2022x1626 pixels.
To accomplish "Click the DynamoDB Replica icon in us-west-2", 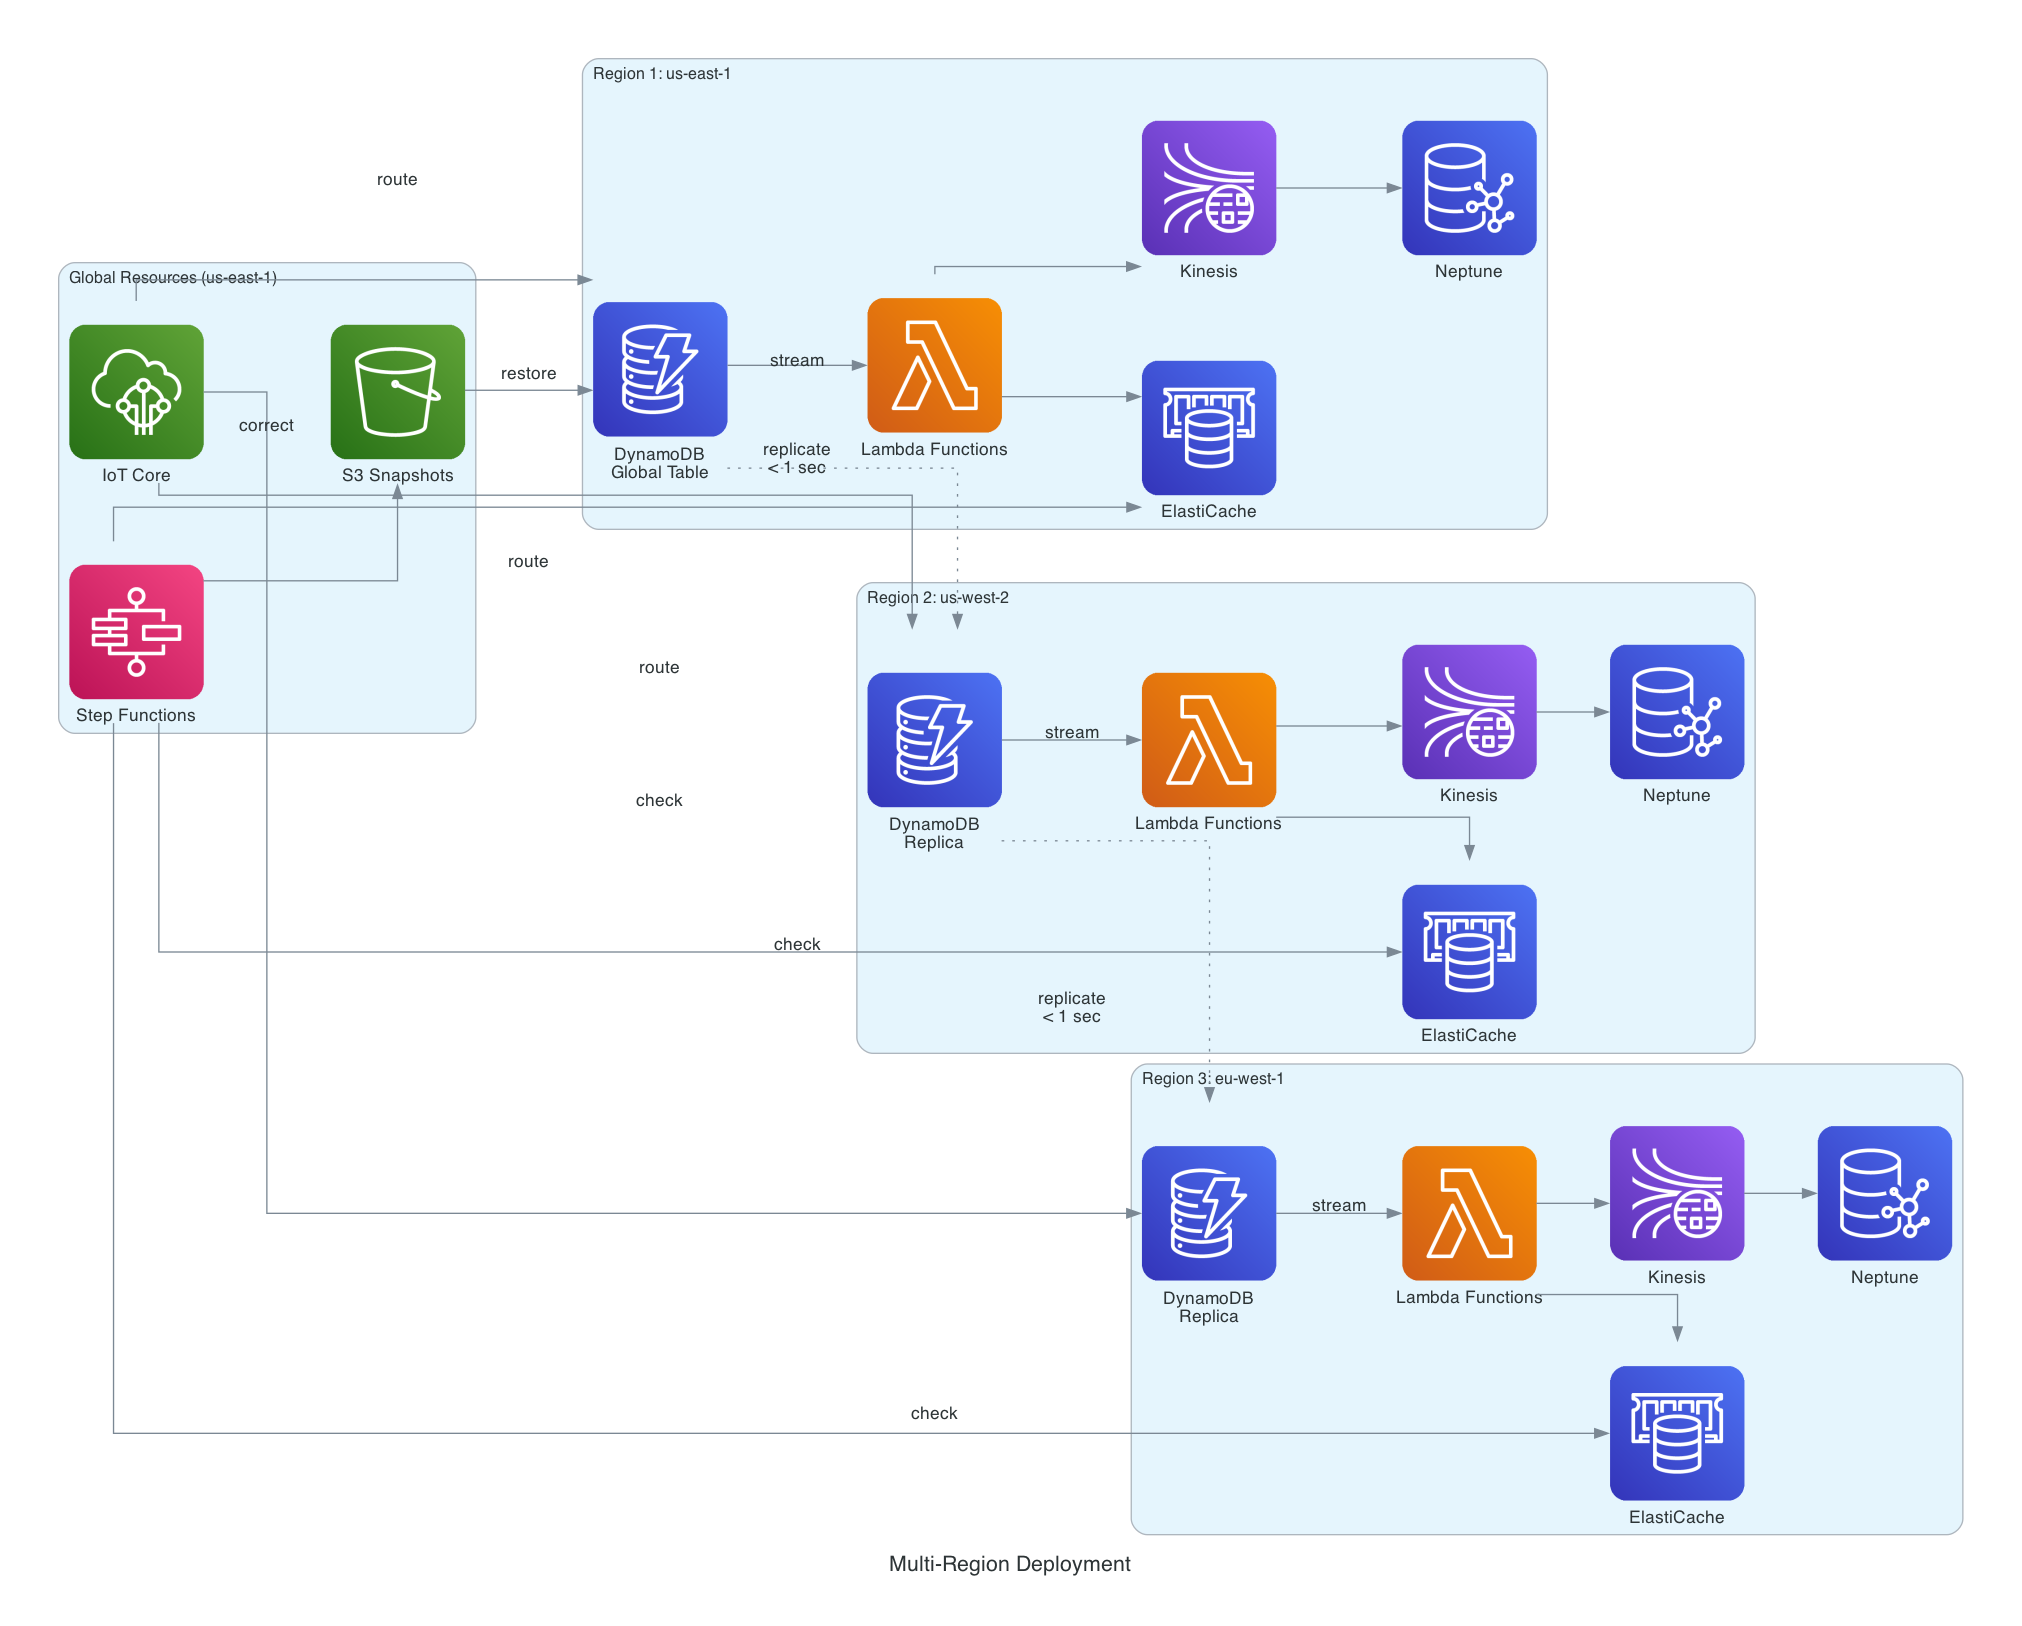I will tap(934, 739).
